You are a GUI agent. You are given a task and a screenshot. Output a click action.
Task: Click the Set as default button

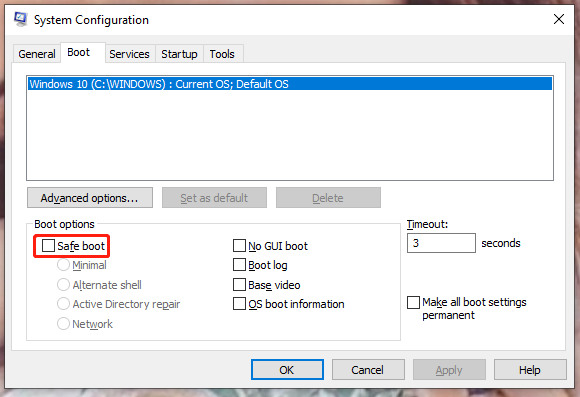(214, 198)
